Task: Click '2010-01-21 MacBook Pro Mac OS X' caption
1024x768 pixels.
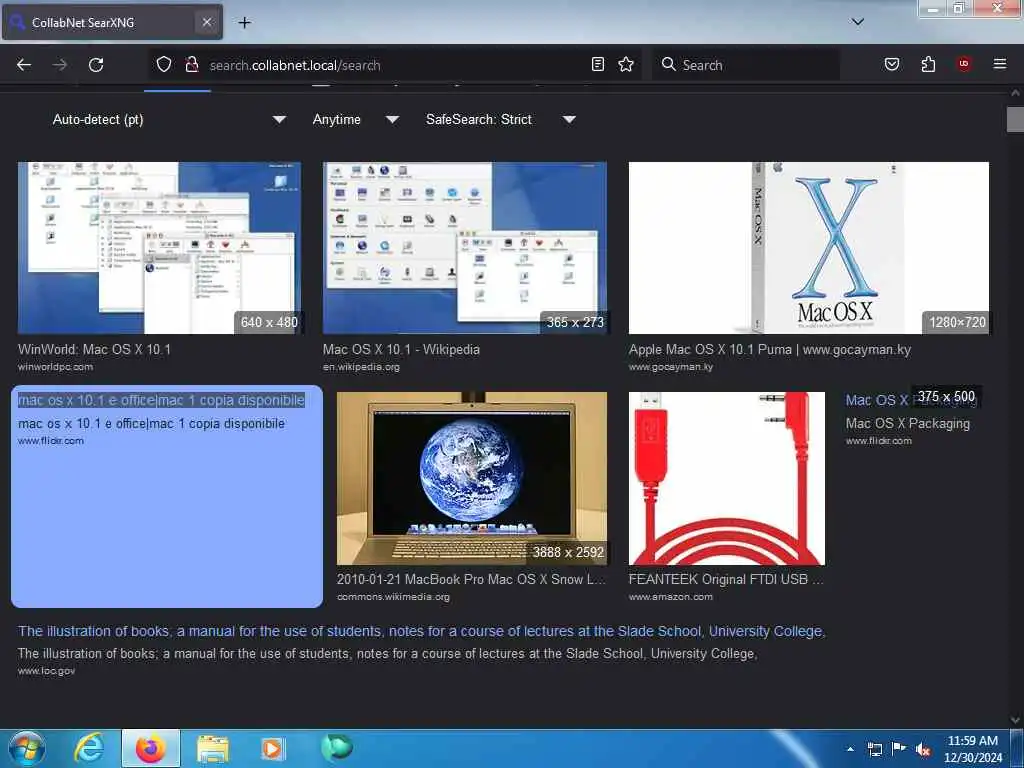Action: pos(471,579)
